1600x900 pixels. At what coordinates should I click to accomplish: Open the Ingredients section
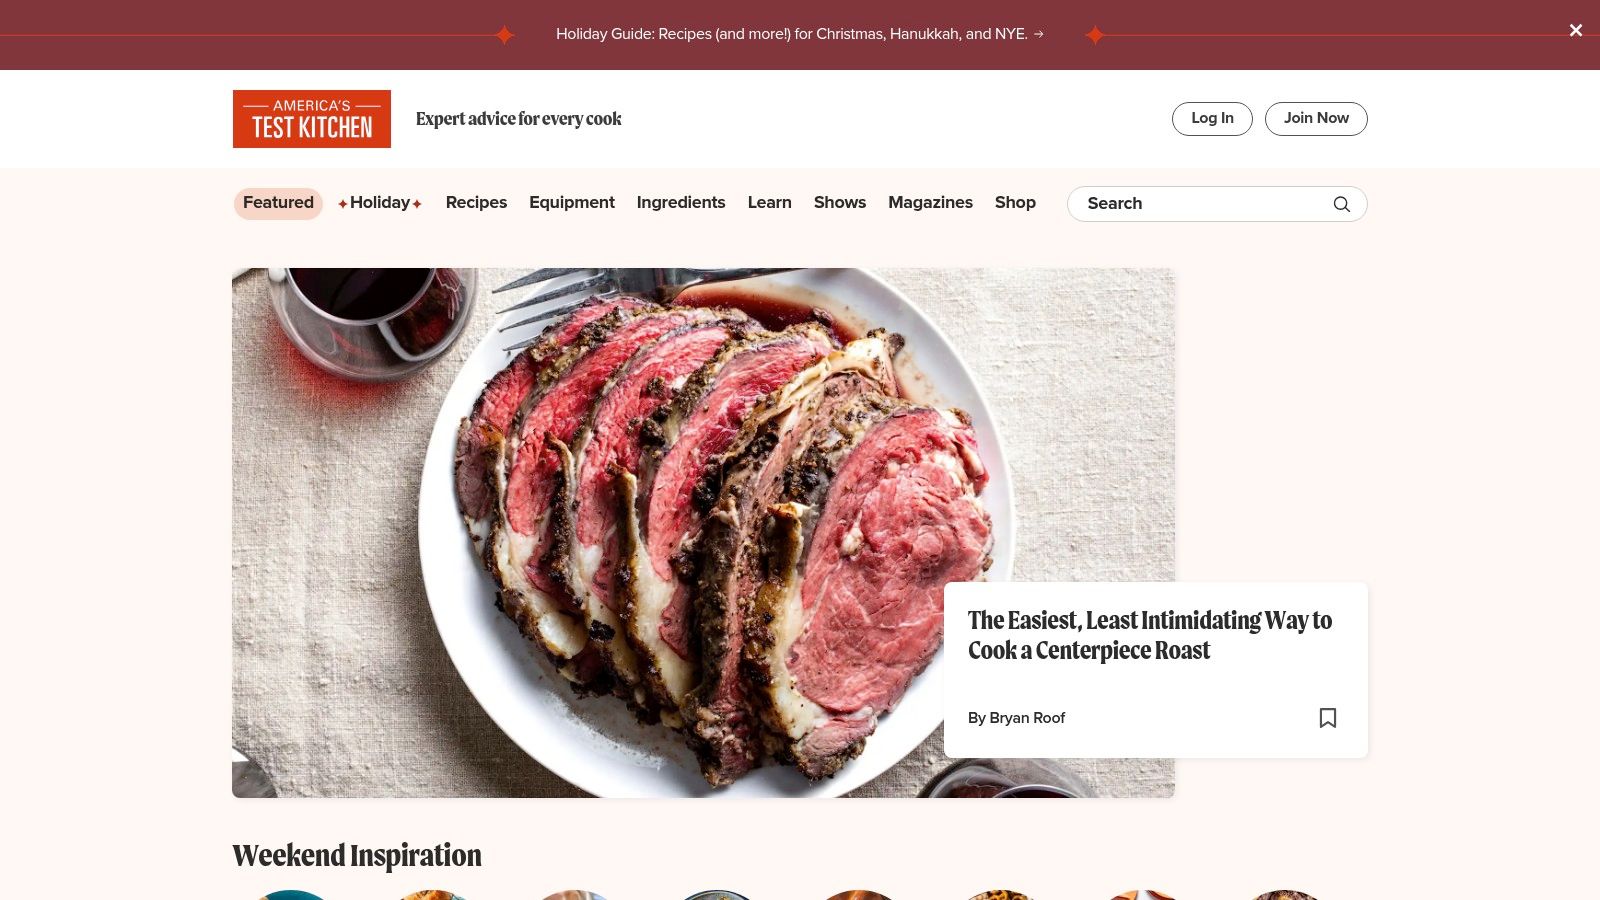[x=681, y=203]
